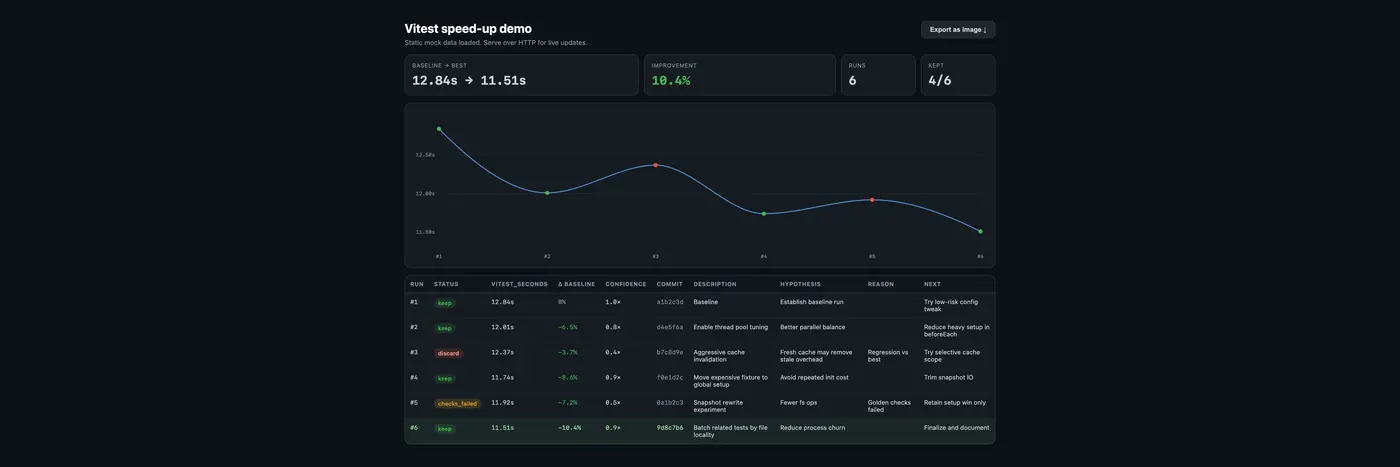Select the Kept 4/6 summary card
1400x467 pixels.
(957, 75)
